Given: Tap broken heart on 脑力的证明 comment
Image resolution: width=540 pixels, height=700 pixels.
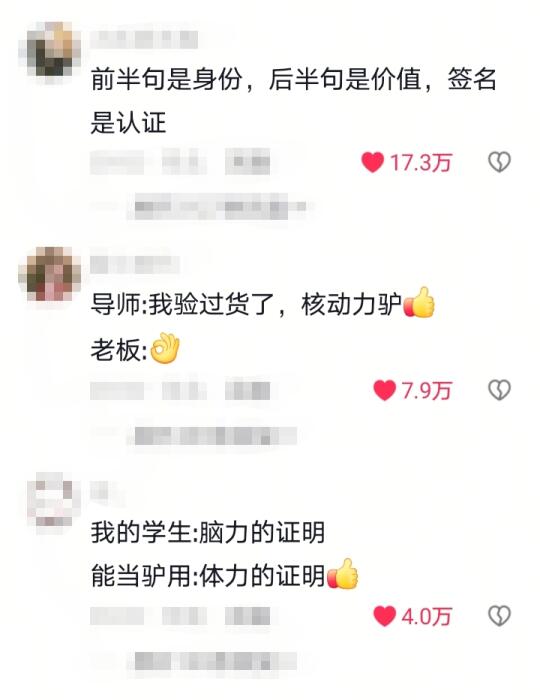Looking at the screenshot, I should [x=499, y=616].
